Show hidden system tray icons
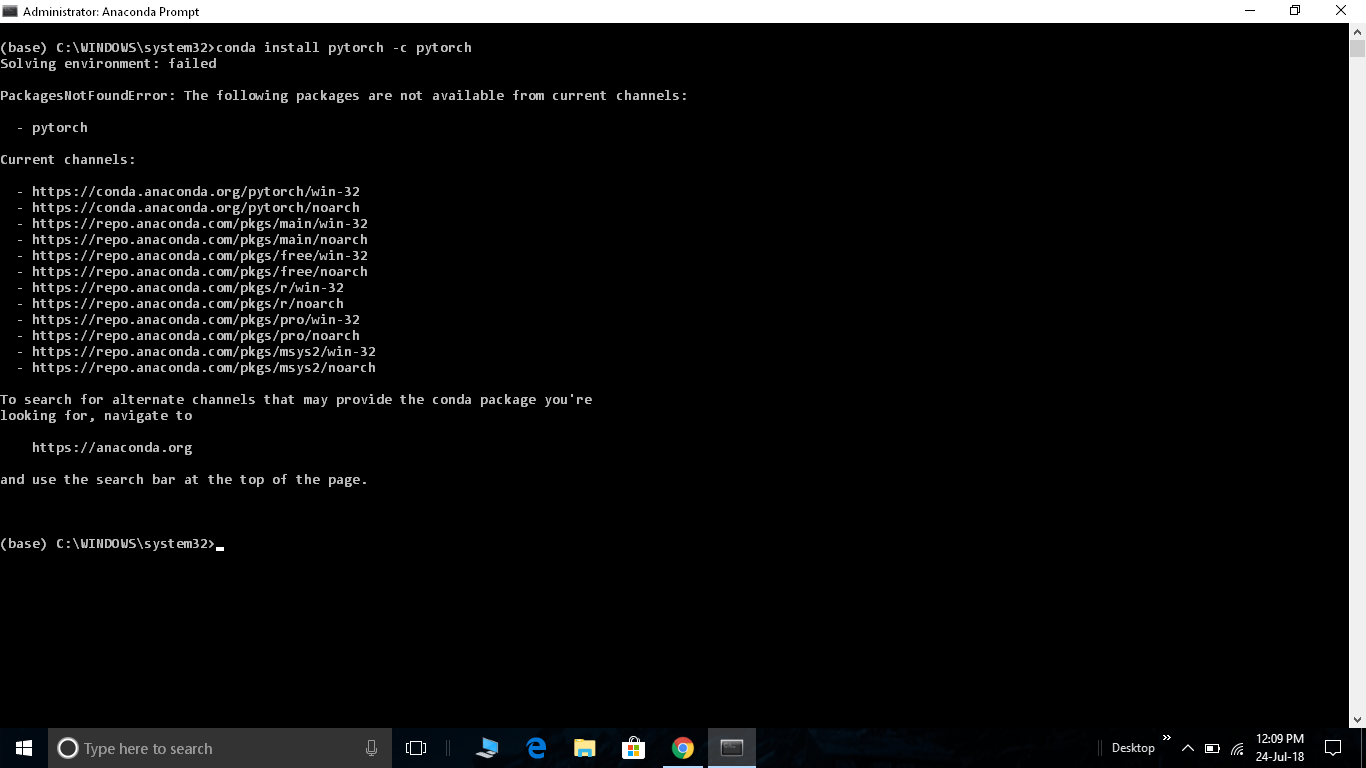 pos(1188,748)
